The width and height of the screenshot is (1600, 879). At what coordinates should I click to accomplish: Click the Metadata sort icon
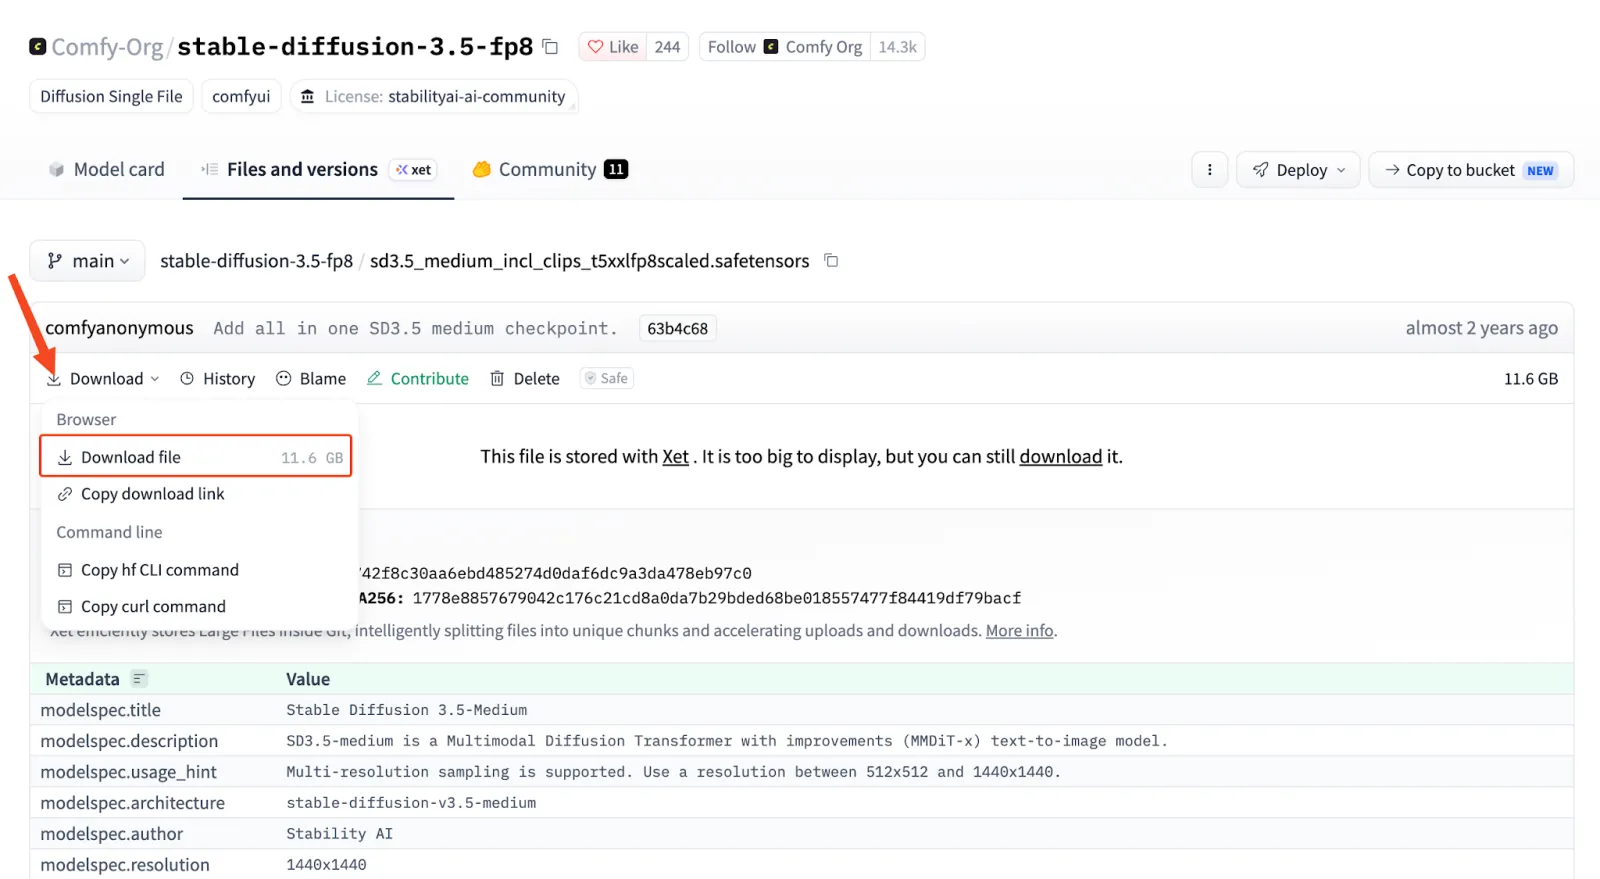[139, 679]
